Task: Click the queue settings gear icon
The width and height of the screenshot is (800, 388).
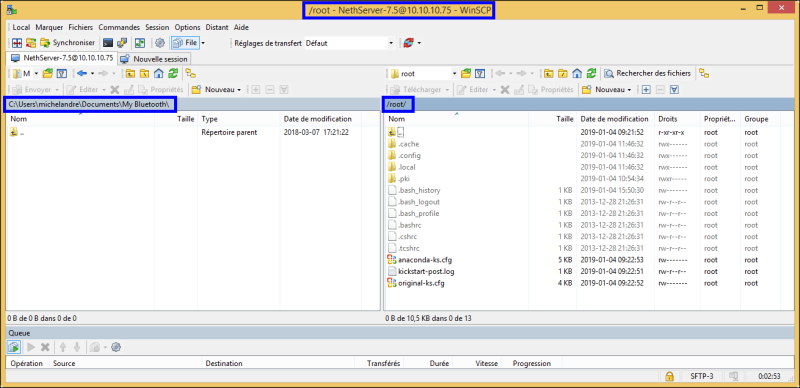Action: click(x=116, y=347)
